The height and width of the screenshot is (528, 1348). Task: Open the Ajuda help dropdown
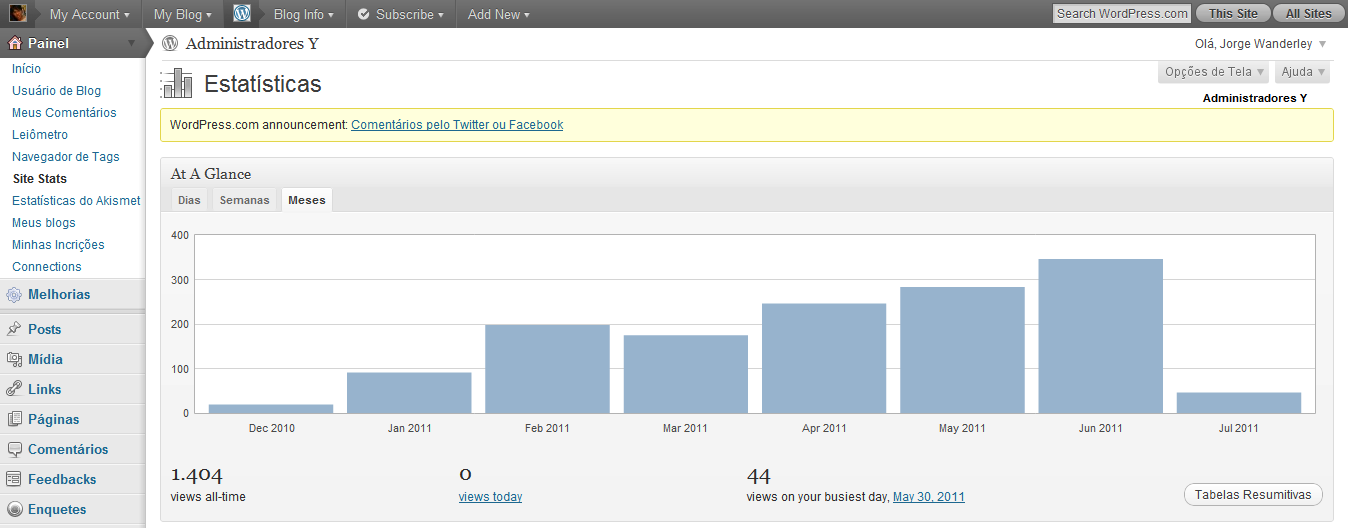click(1302, 72)
